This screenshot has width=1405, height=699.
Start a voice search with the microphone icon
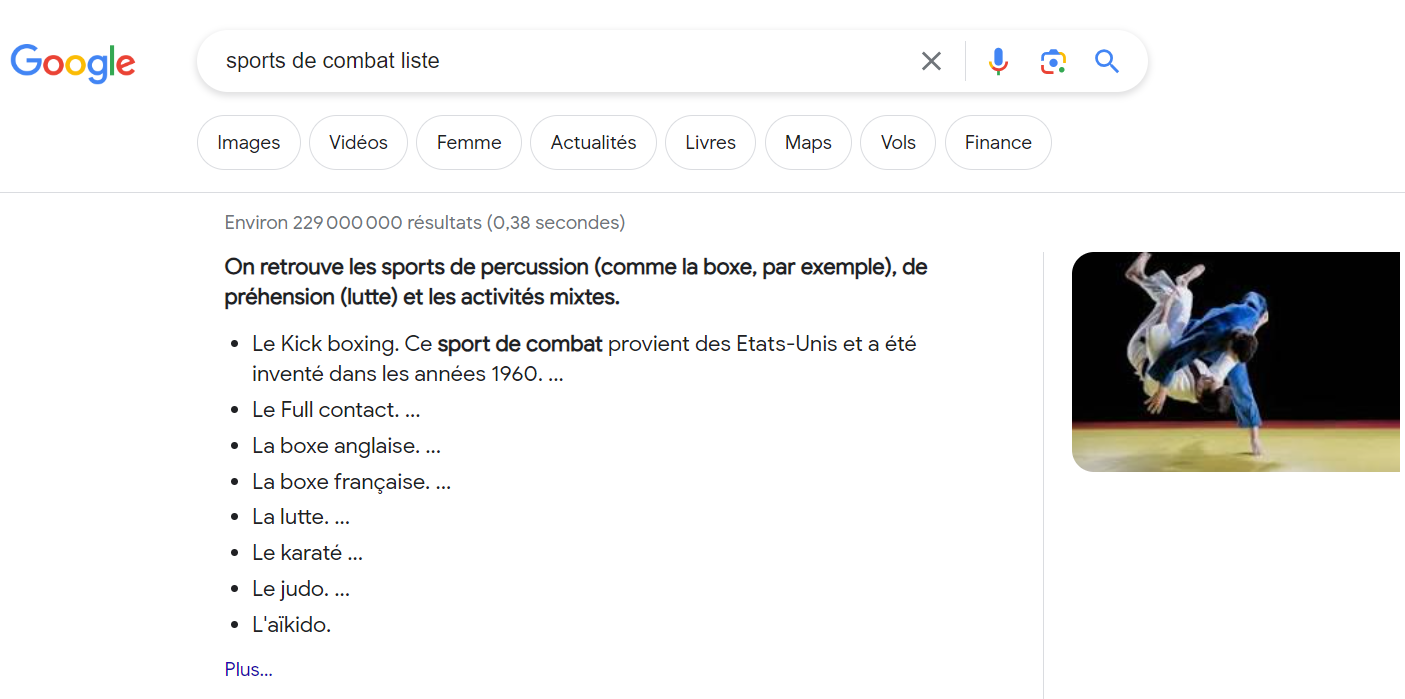point(997,61)
